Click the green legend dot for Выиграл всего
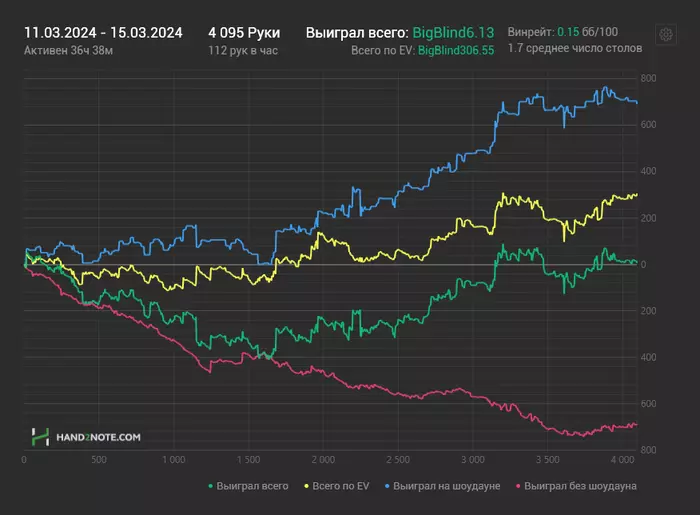Image resolution: width=700 pixels, height=515 pixels. (x=210, y=487)
